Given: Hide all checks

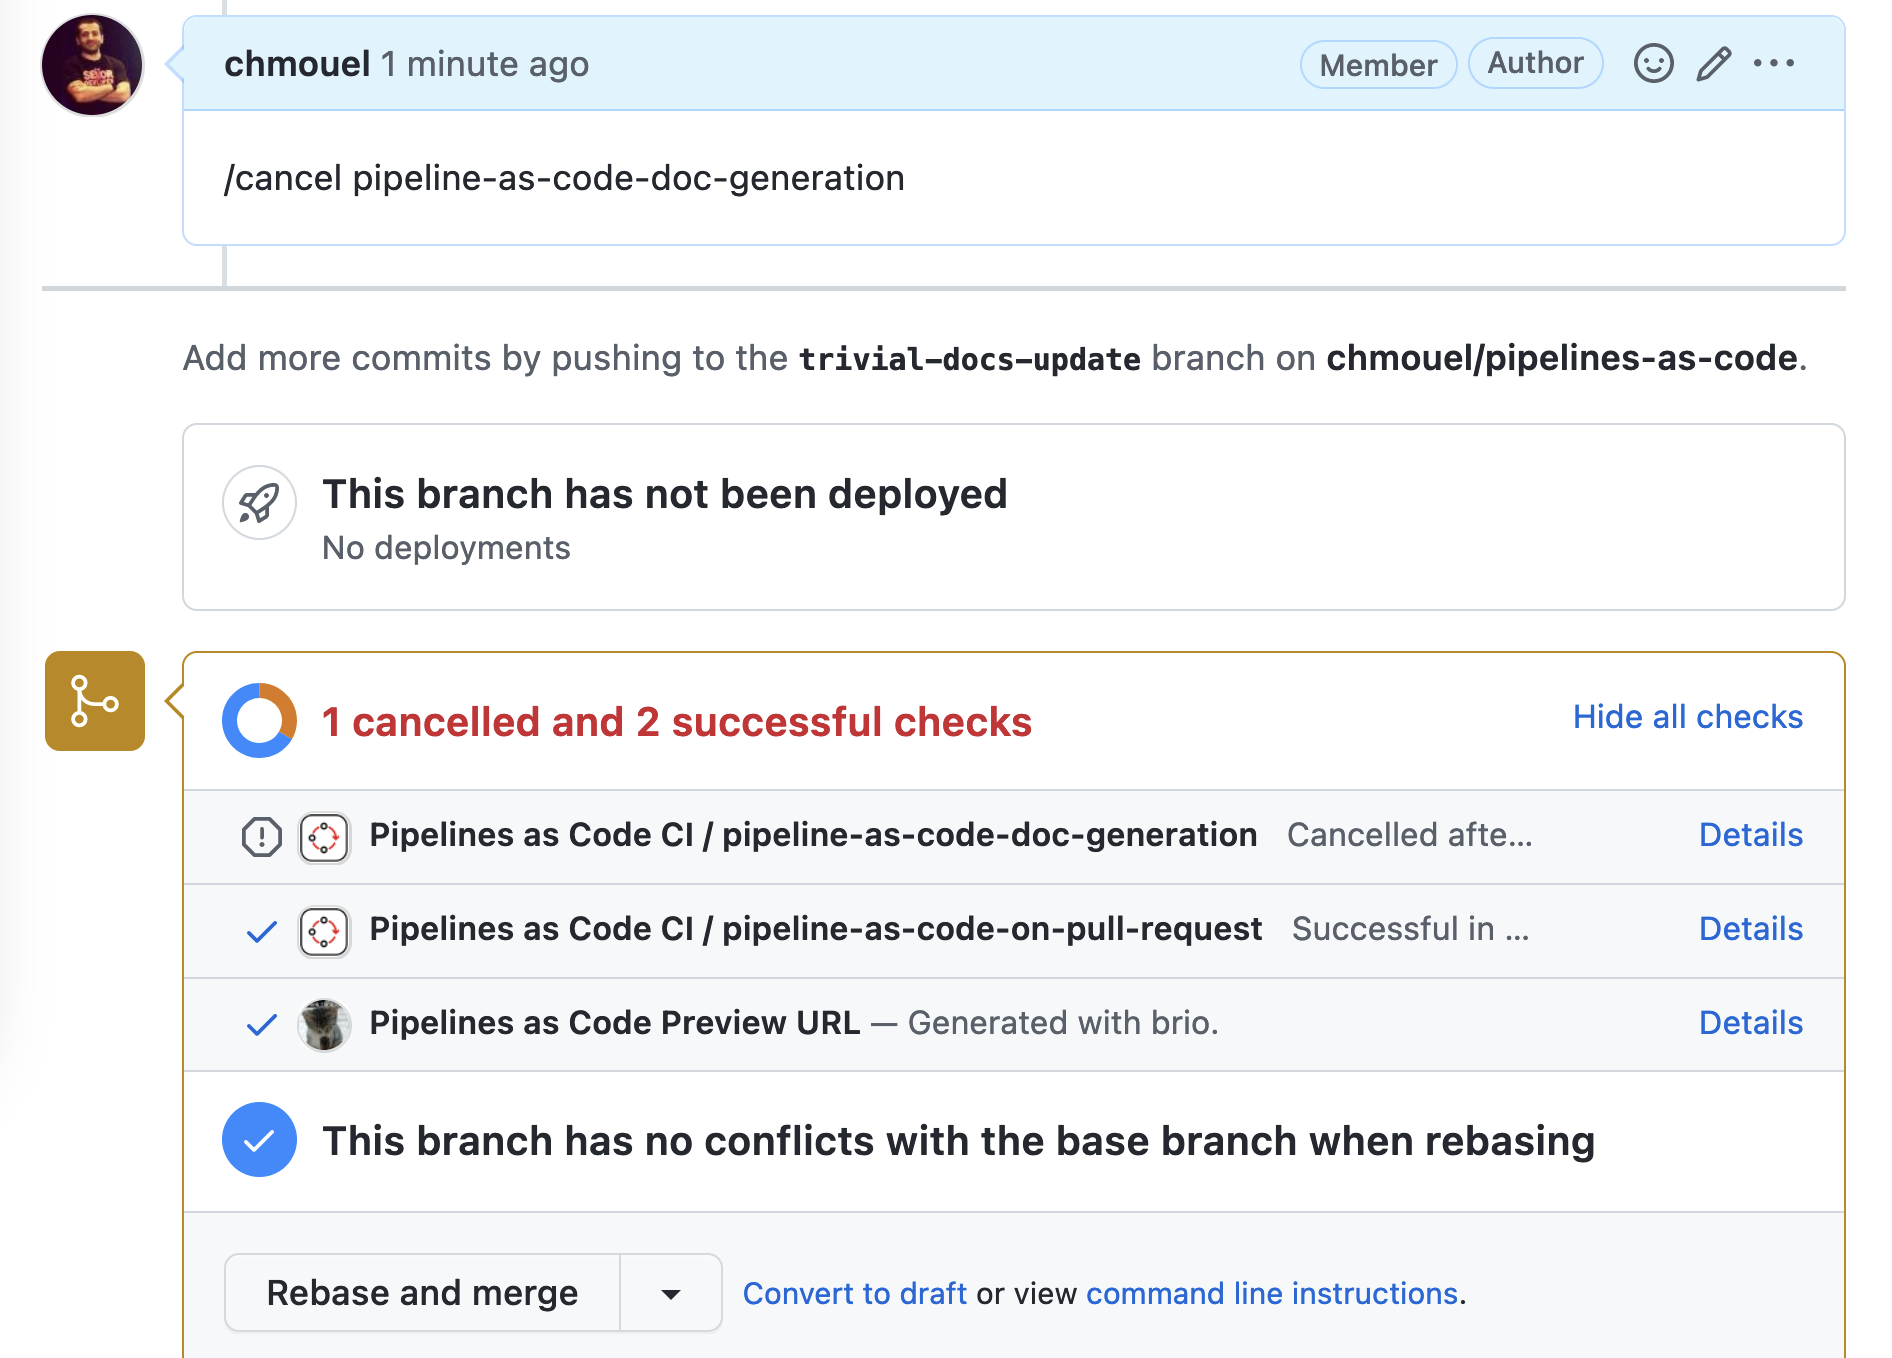Looking at the screenshot, I should (1687, 717).
